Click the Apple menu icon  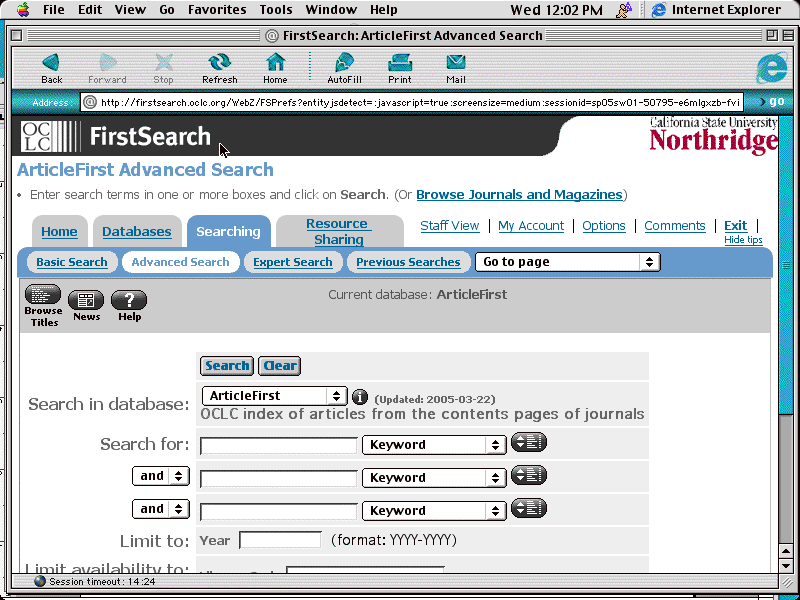23,10
